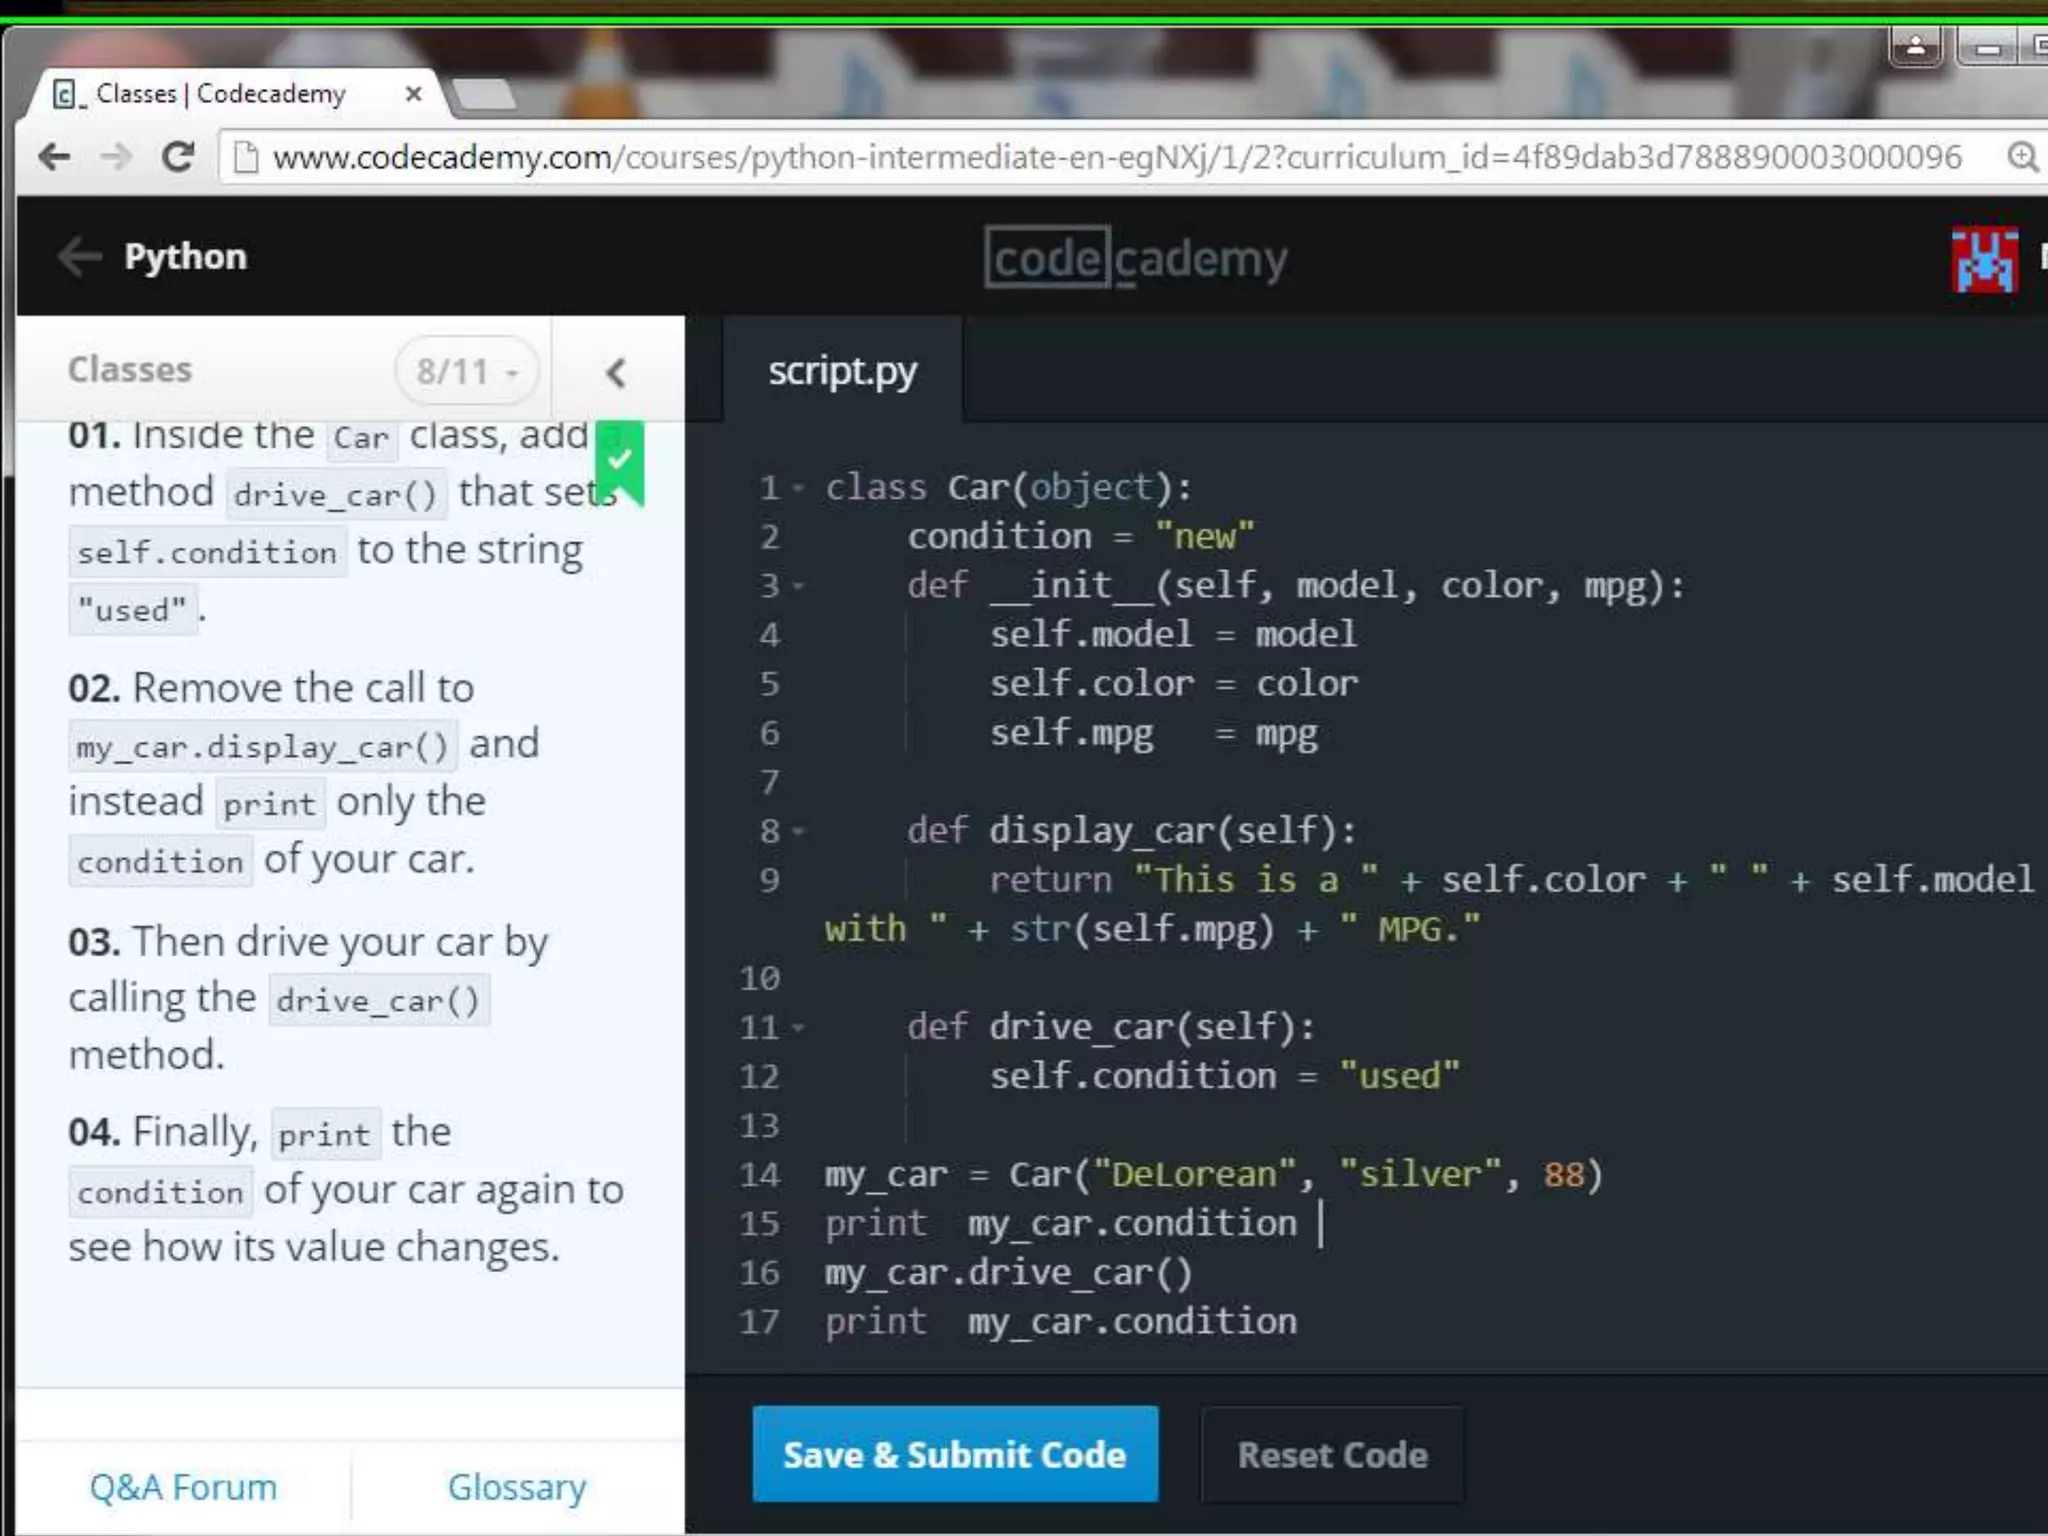
Task: Click the Codecademy favicon on the tab
Action: point(66,94)
